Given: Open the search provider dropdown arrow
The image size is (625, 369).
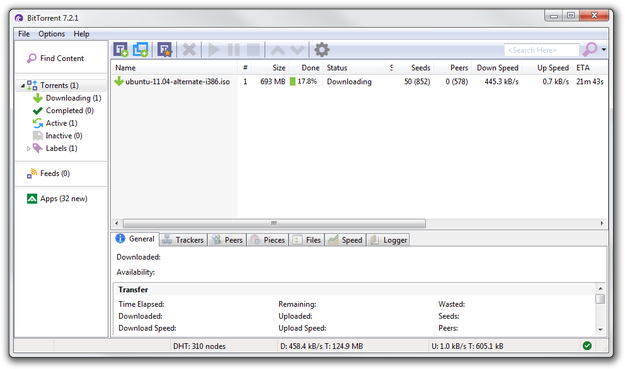Looking at the screenshot, I should (603, 50).
